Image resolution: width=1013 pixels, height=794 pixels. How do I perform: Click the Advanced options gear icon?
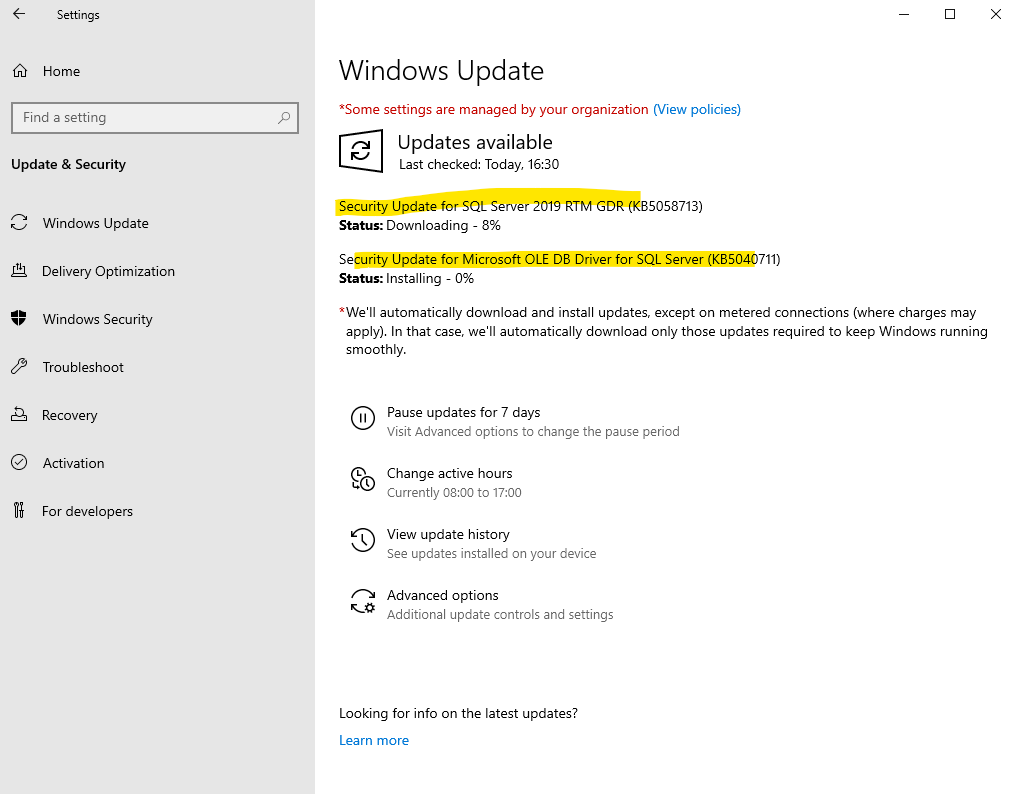coord(362,601)
